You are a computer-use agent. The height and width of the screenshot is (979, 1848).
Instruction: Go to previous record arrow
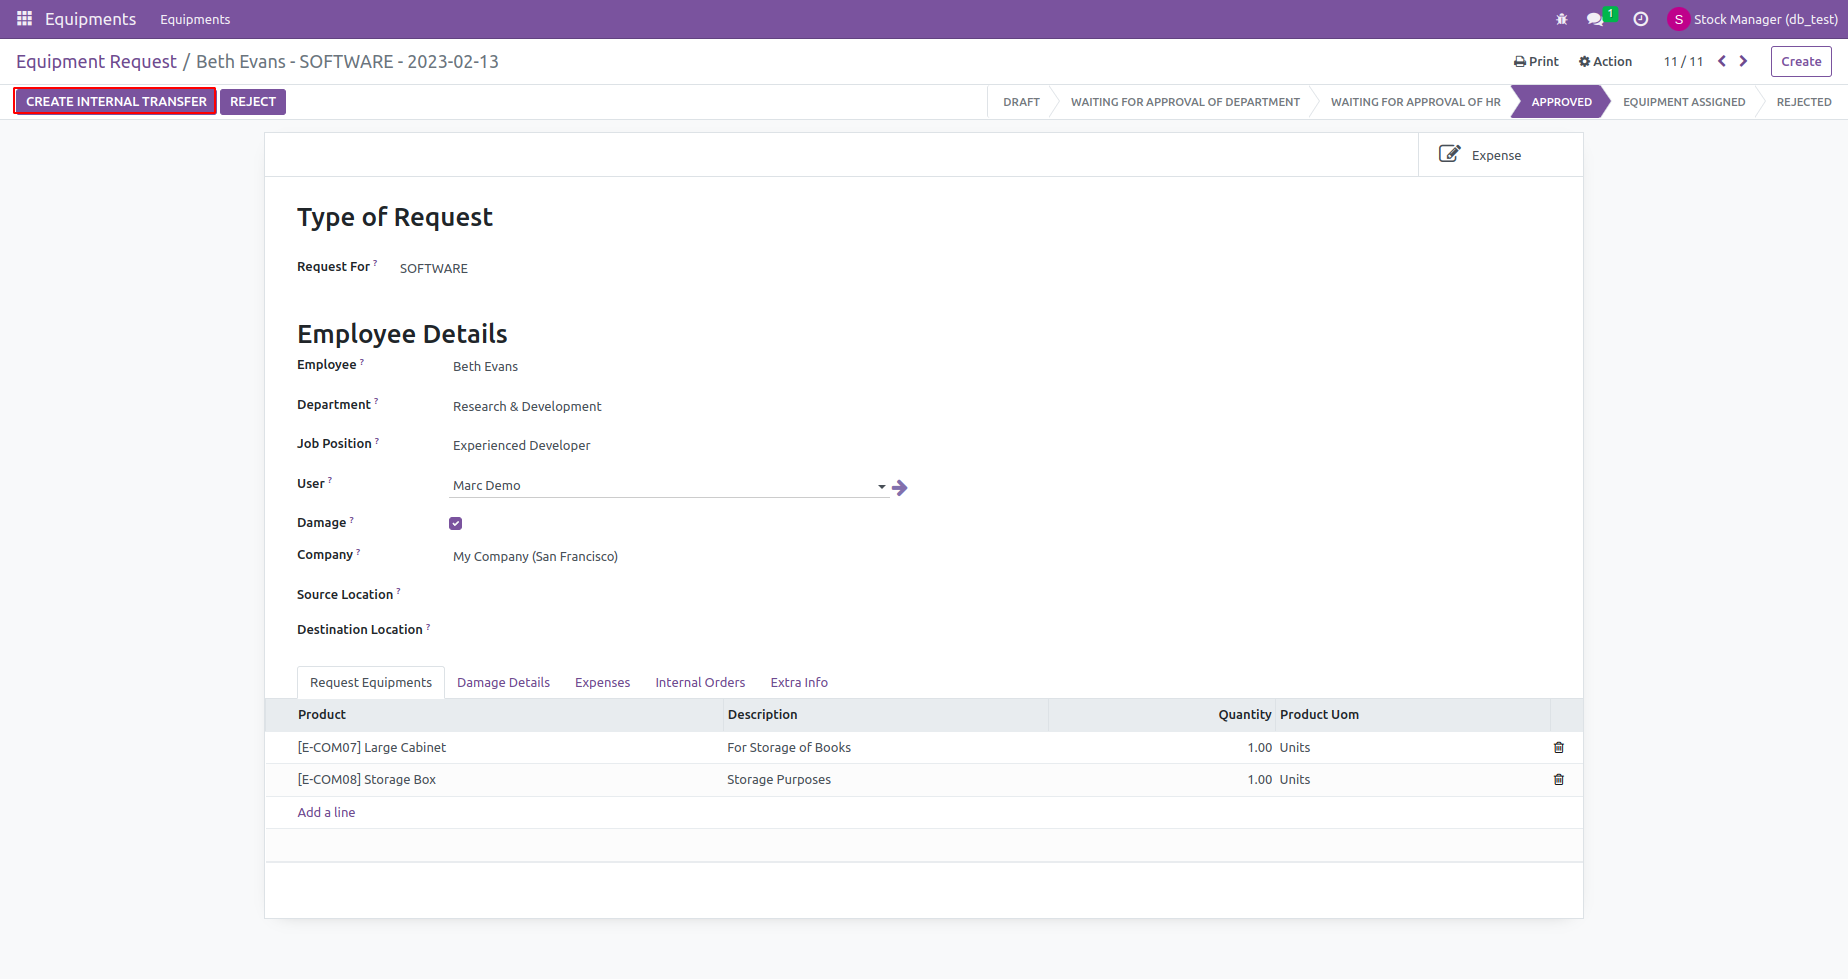tap(1722, 61)
